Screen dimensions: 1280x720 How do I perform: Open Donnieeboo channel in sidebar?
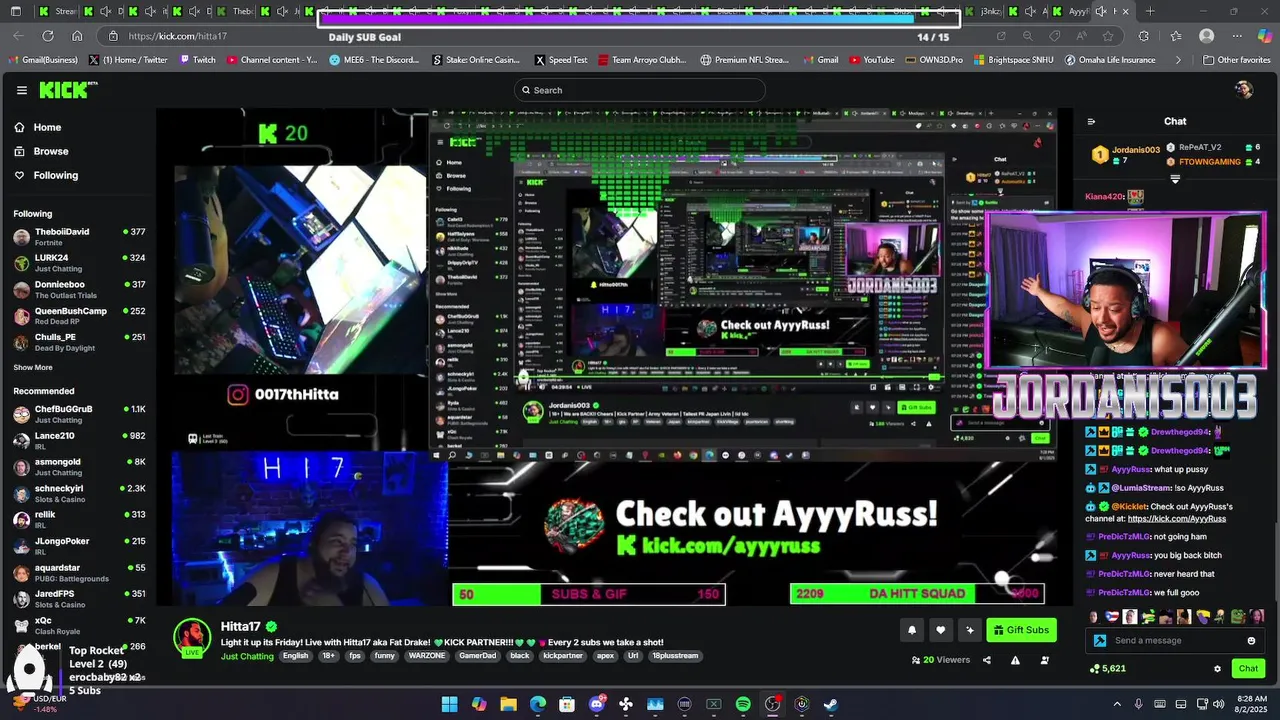tap(79, 289)
